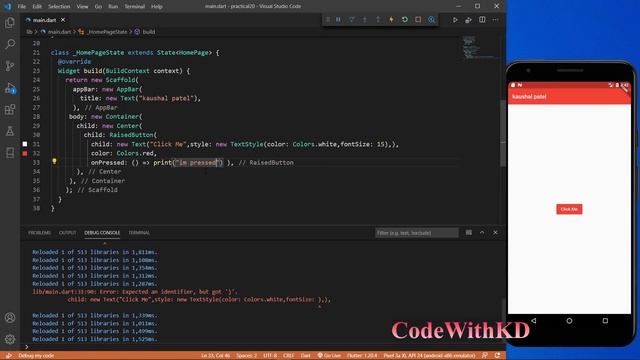Tap the emulator Home navigation button
This screenshot has width=640, height=360.
[569, 321]
